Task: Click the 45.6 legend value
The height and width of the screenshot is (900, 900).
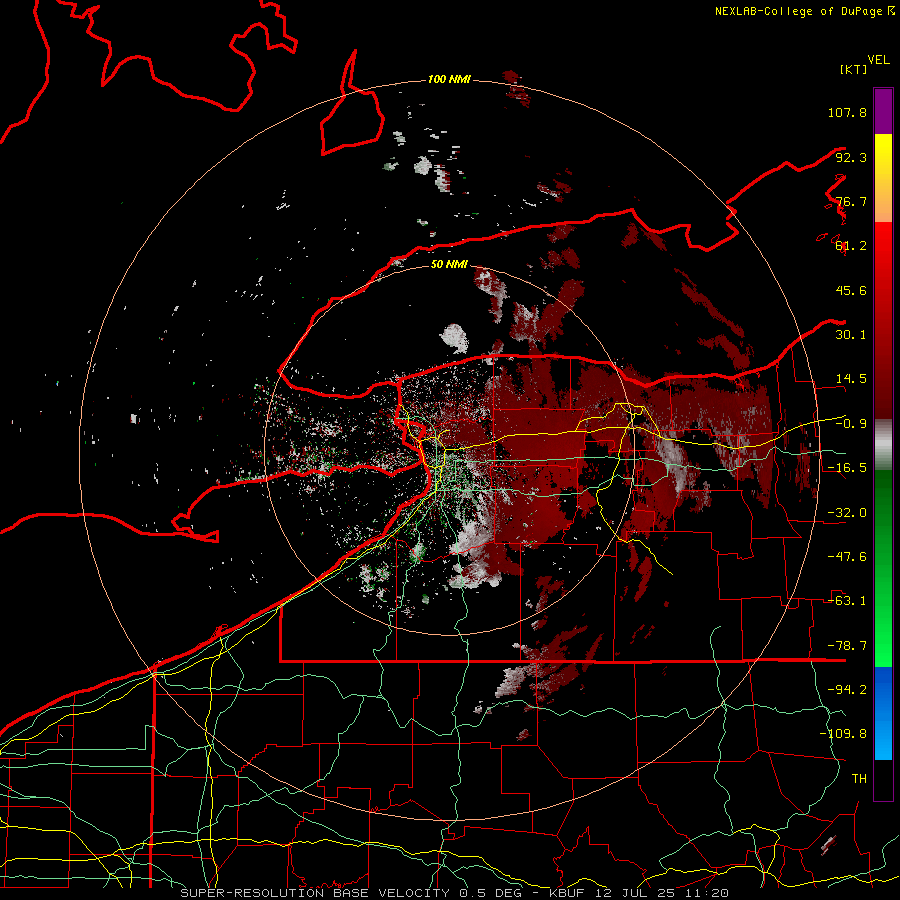Action: click(x=851, y=290)
